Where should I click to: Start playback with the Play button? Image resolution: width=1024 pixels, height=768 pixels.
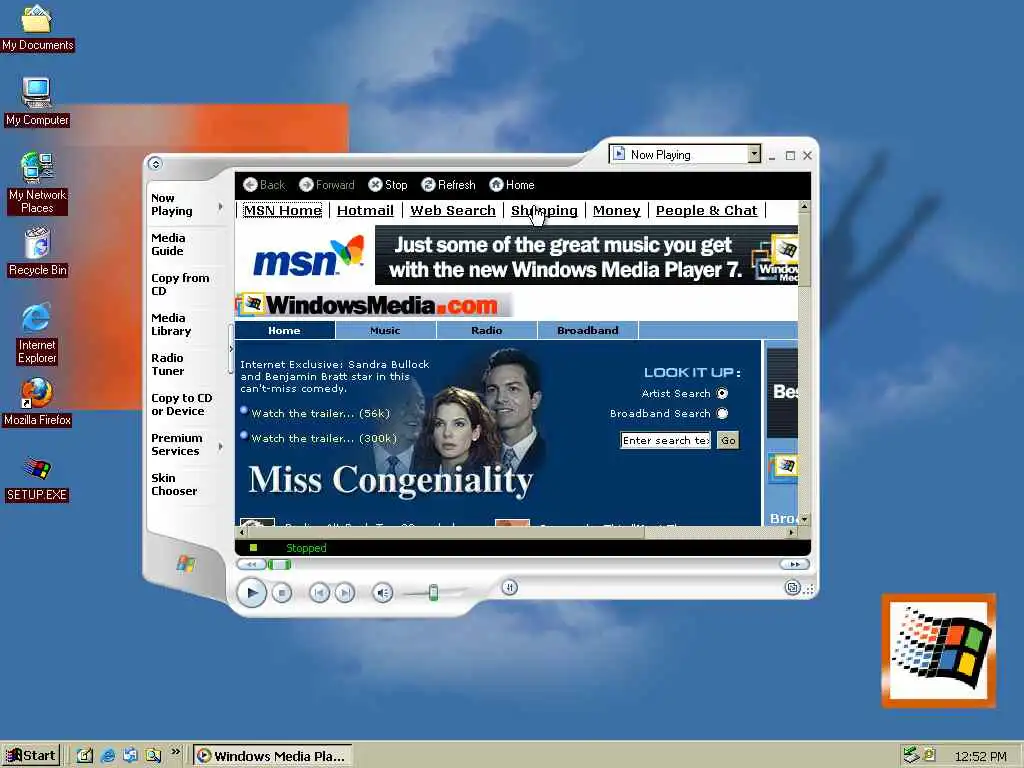click(251, 593)
